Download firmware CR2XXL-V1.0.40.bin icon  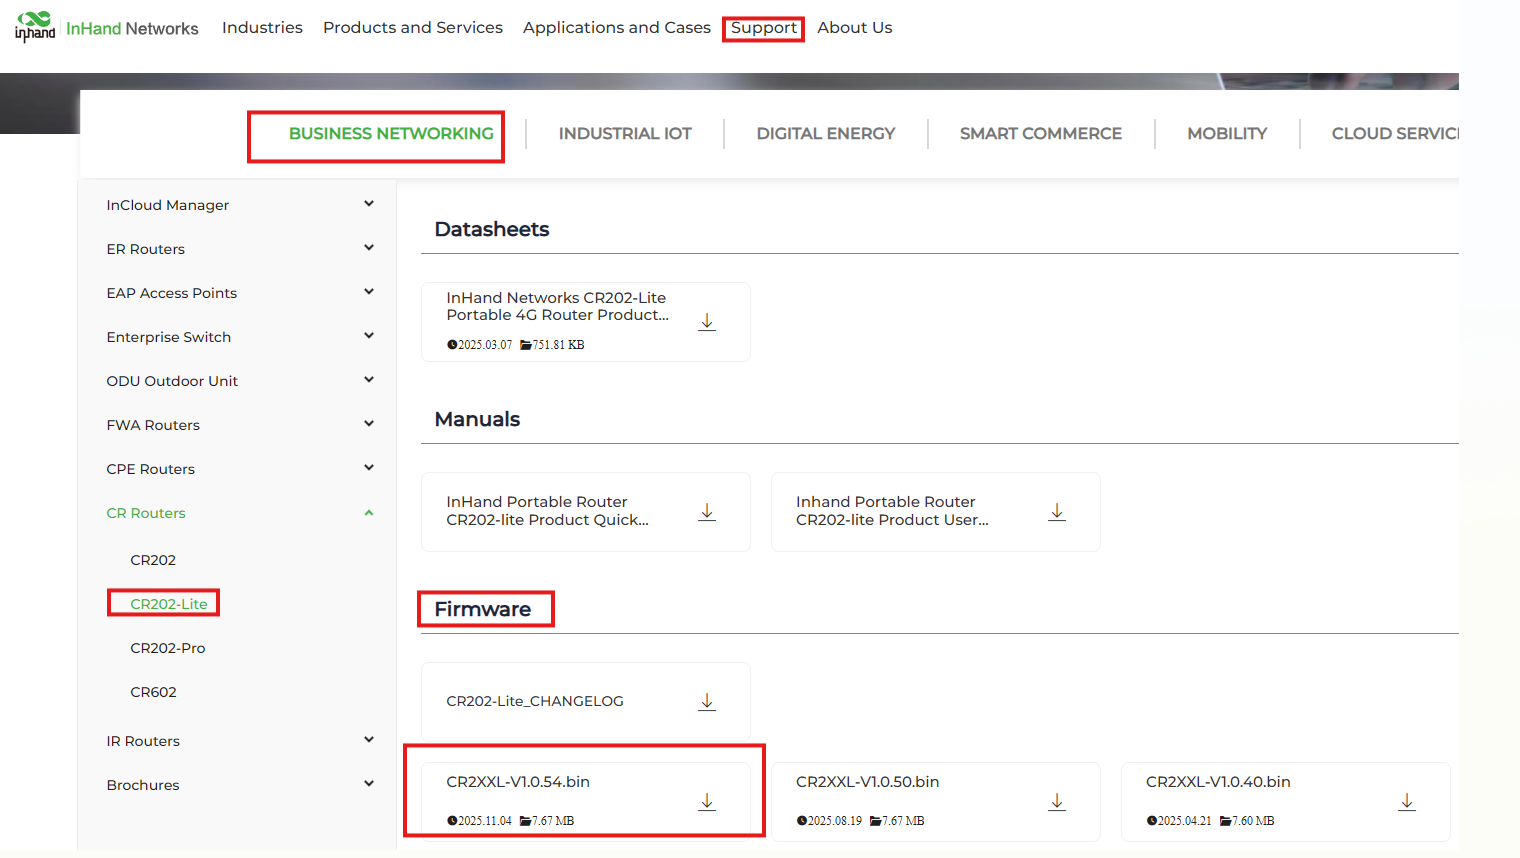(x=1407, y=802)
